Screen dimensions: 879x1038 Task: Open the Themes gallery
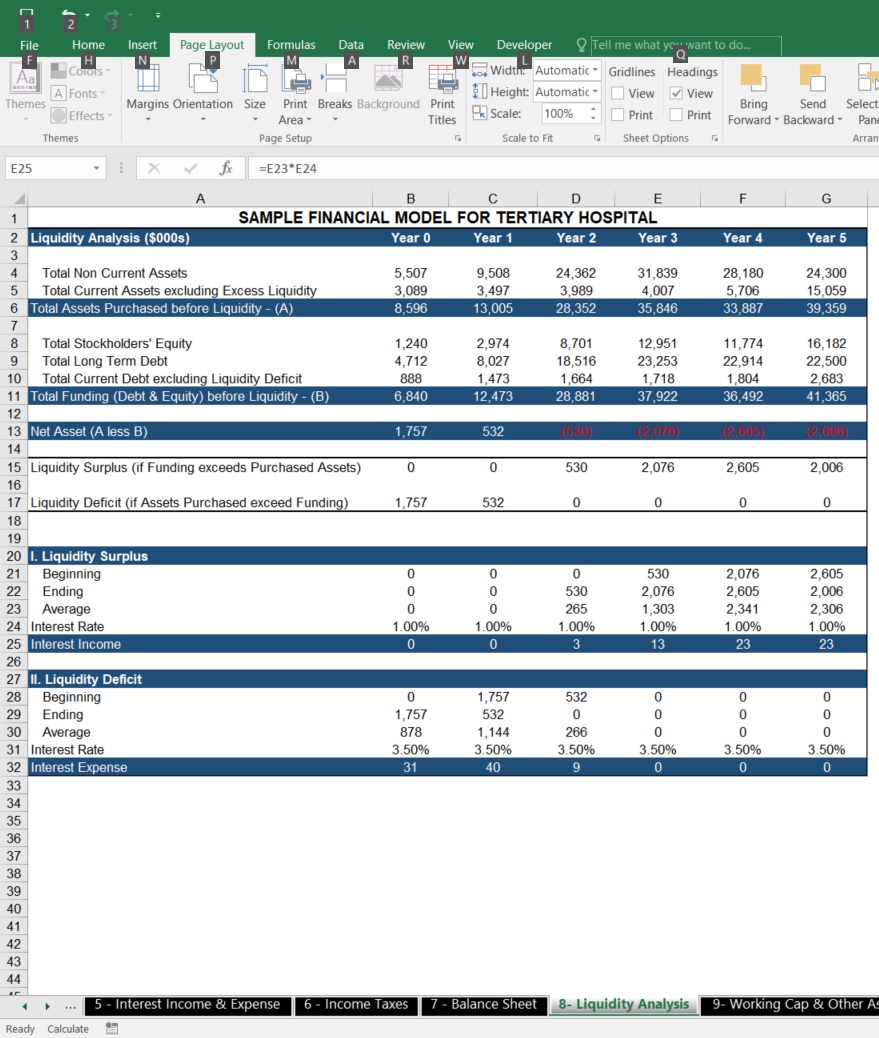point(25,93)
